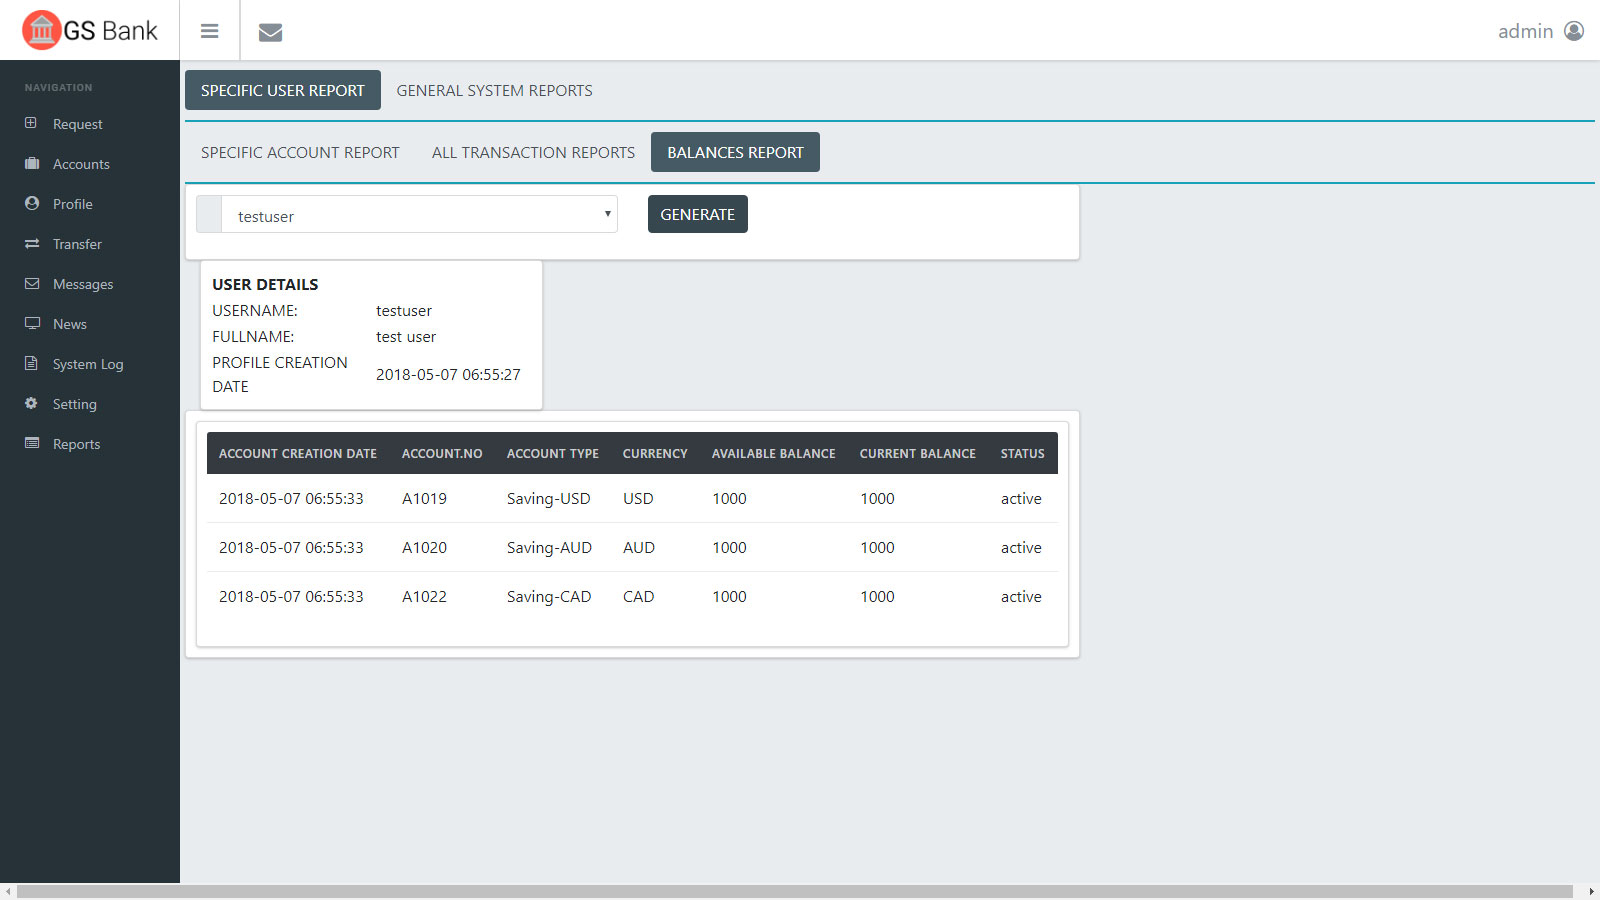Select All Transaction Reports tab

pos(533,153)
